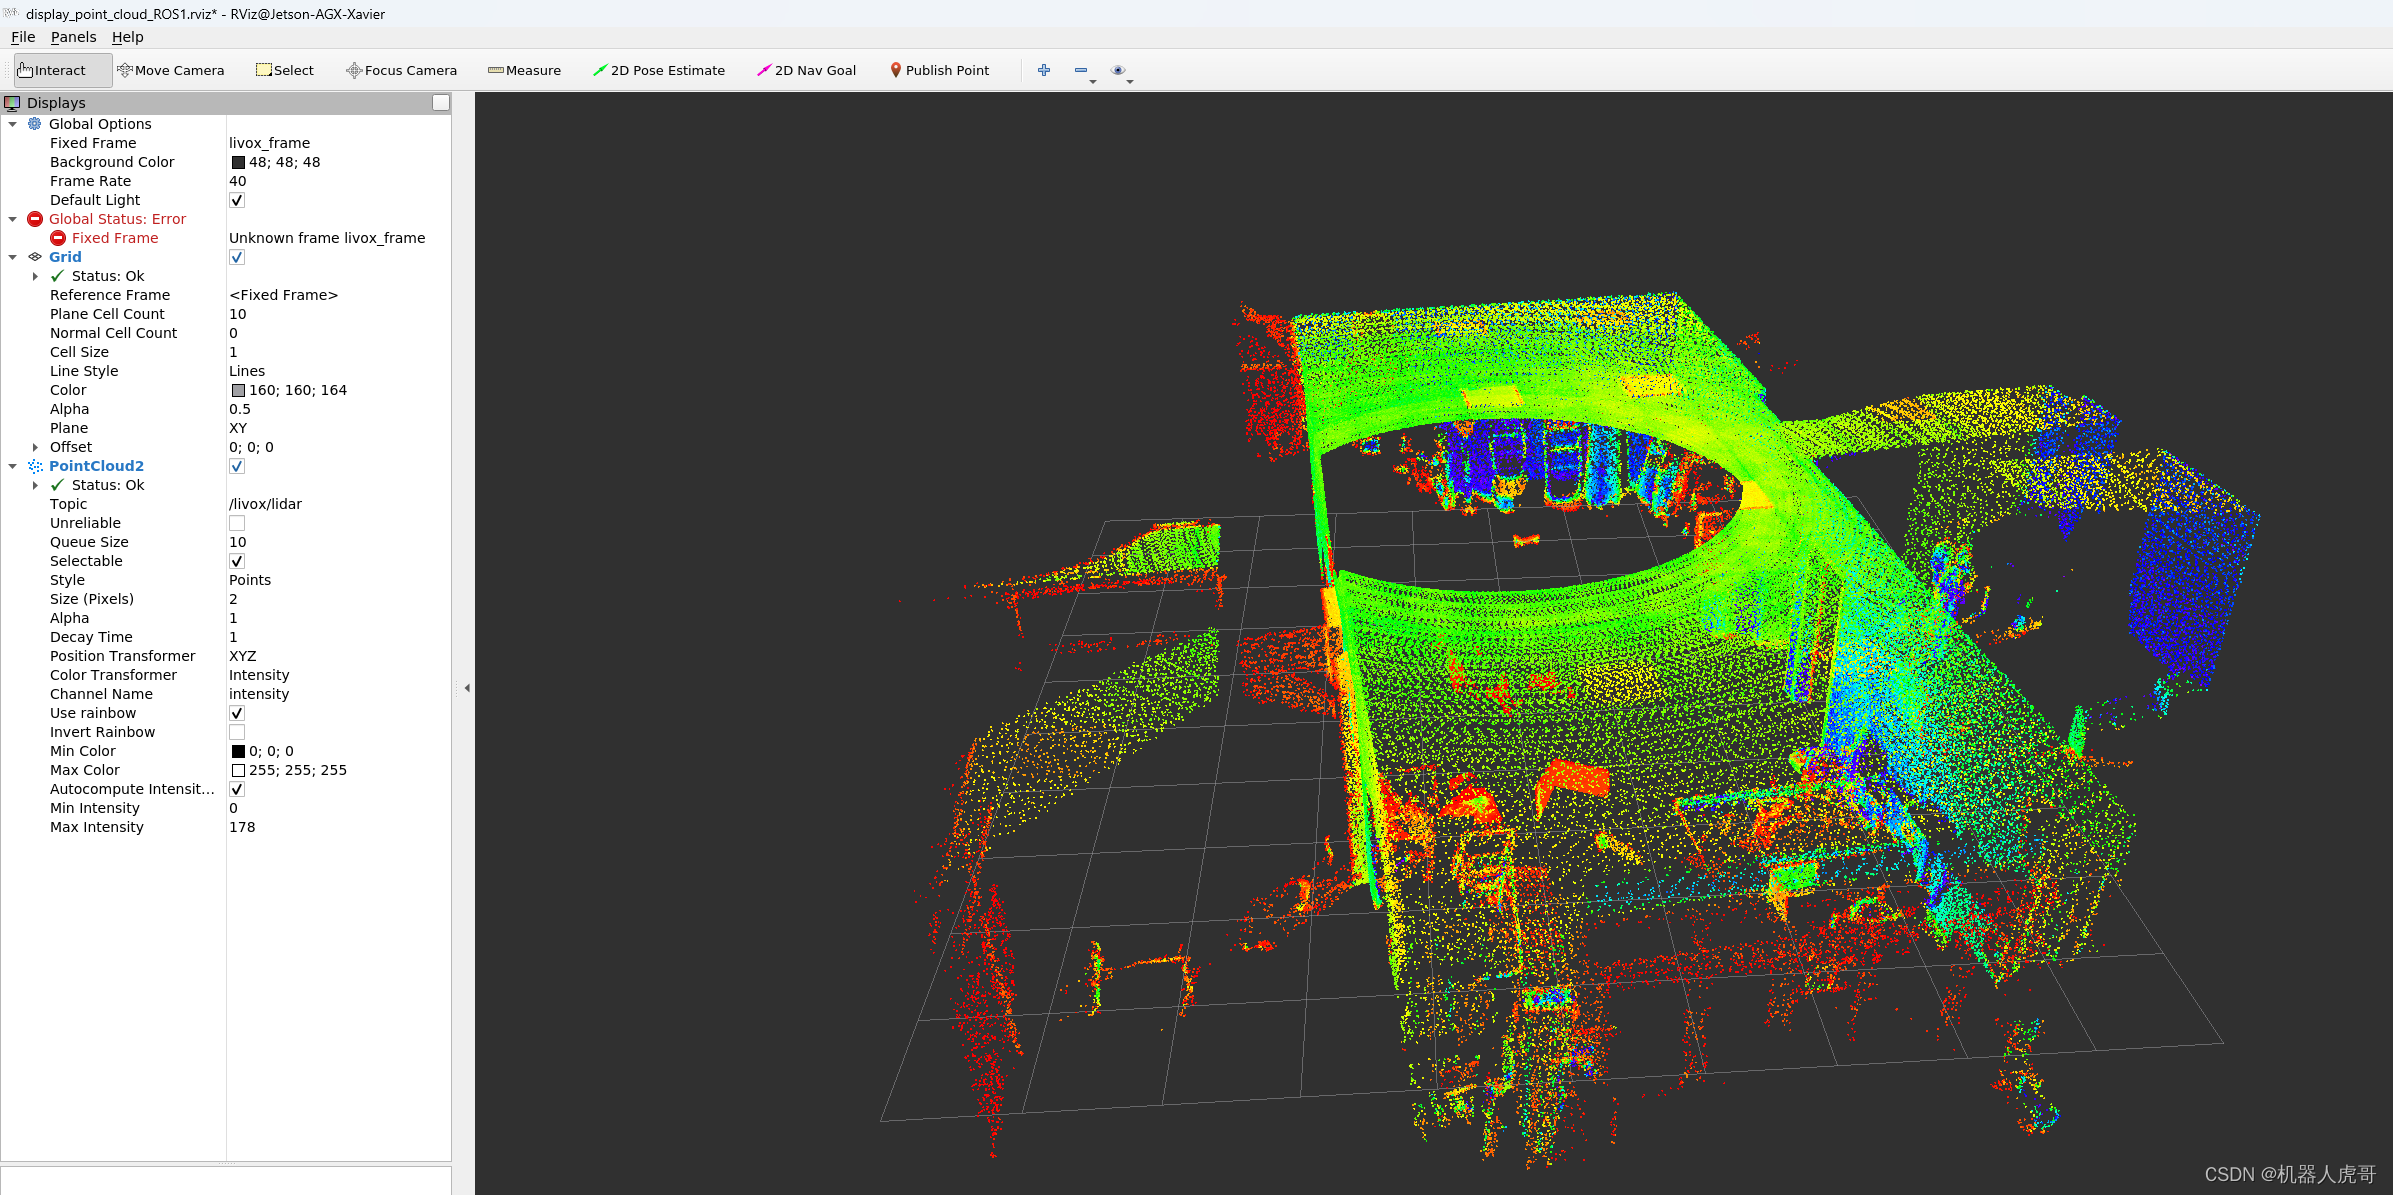Activate the Publish Point tool
The image size is (2393, 1195).
(x=939, y=70)
